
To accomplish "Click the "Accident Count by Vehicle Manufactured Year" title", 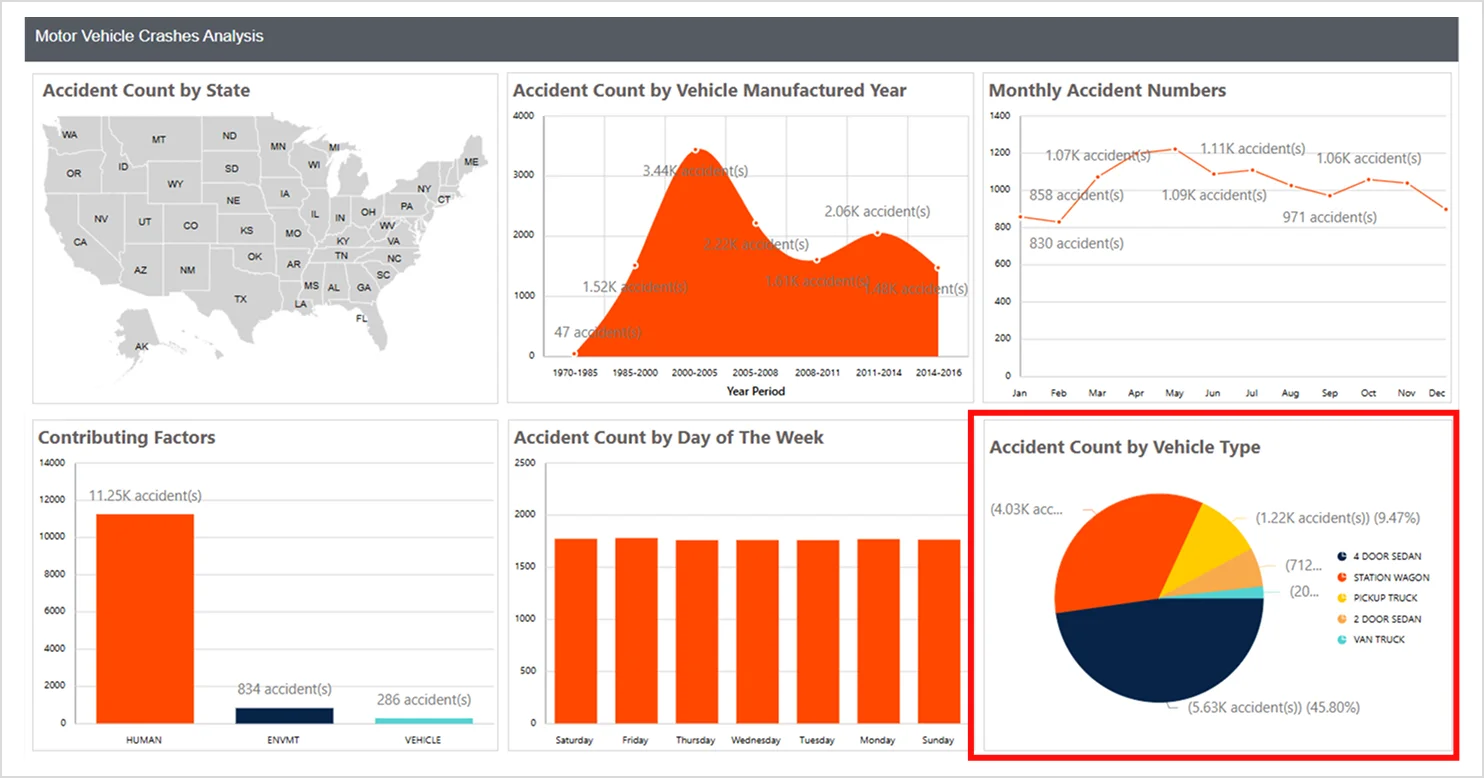I will 710,90.
